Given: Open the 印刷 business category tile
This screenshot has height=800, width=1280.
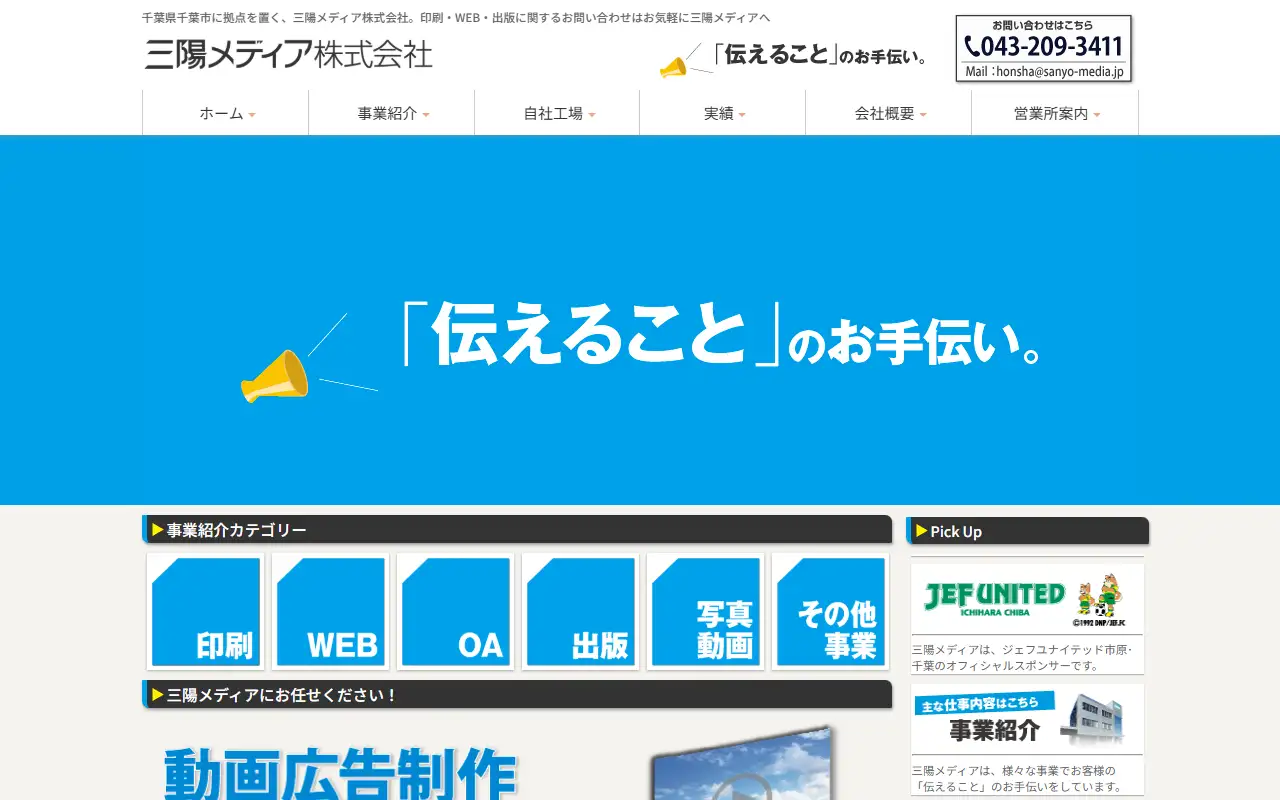Looking at the screenshot, I should coord(205,612).
